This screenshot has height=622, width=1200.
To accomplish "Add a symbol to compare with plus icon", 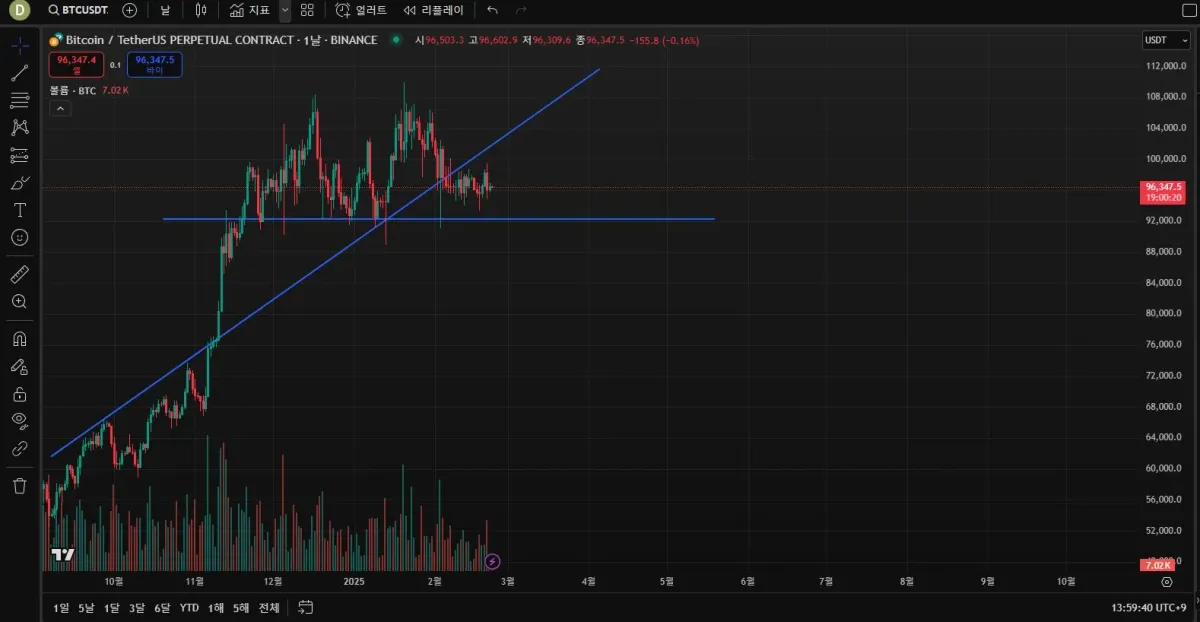I will (x=130, y=10).
